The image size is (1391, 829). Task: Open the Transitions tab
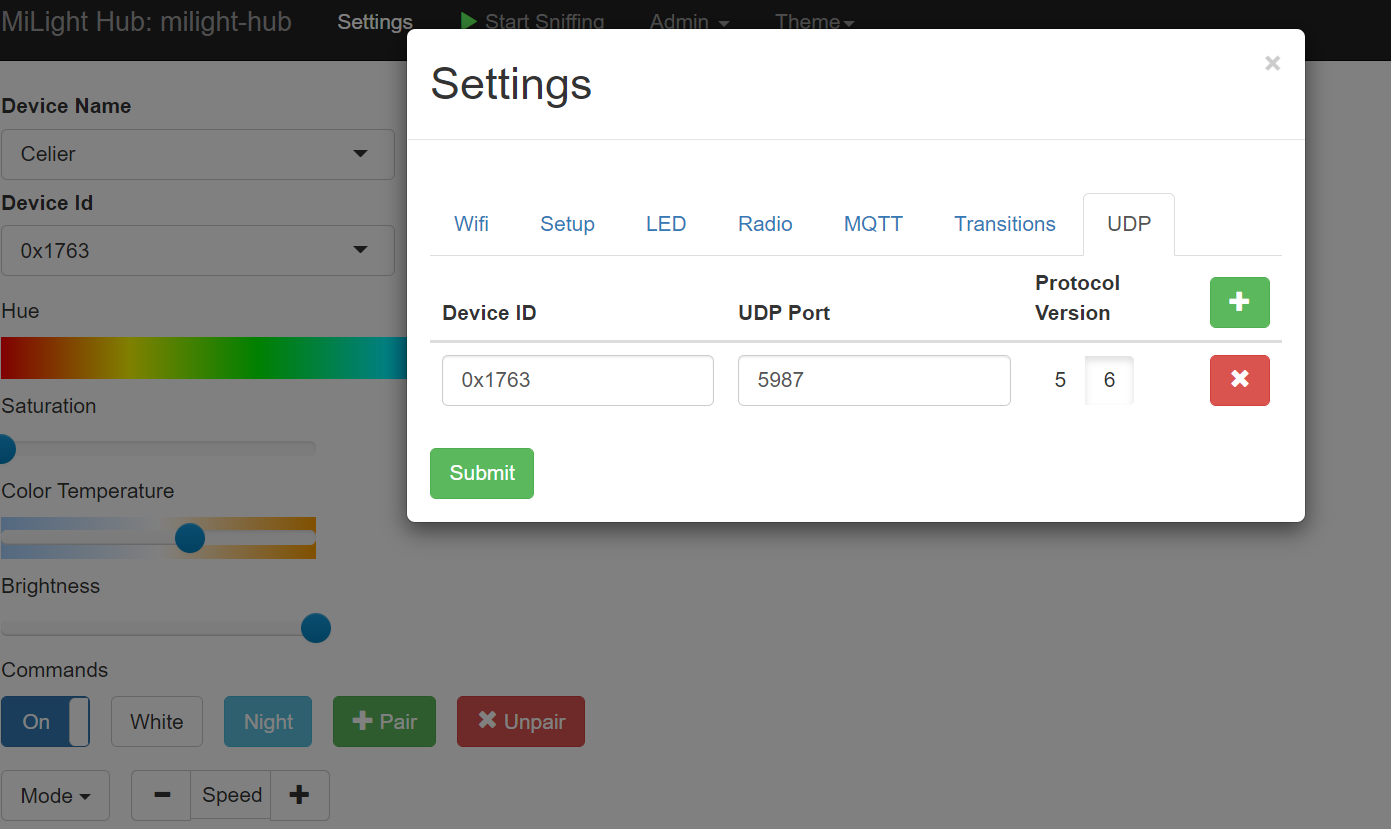[1004, 224]
